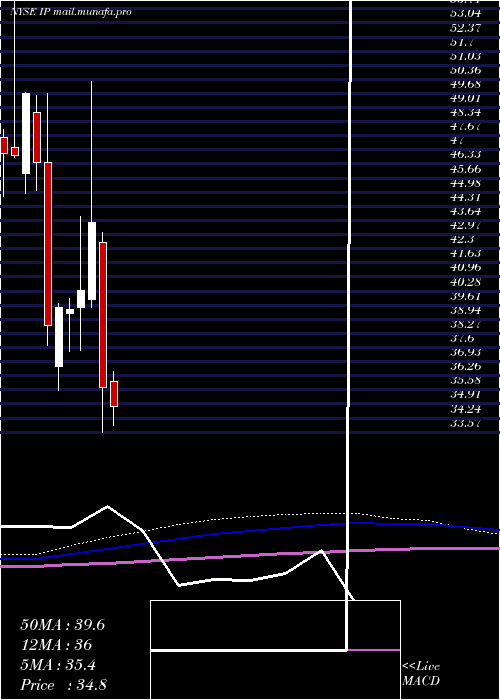Select the 49.01 price axis label

pyautogui.click(x=465, y=98)
